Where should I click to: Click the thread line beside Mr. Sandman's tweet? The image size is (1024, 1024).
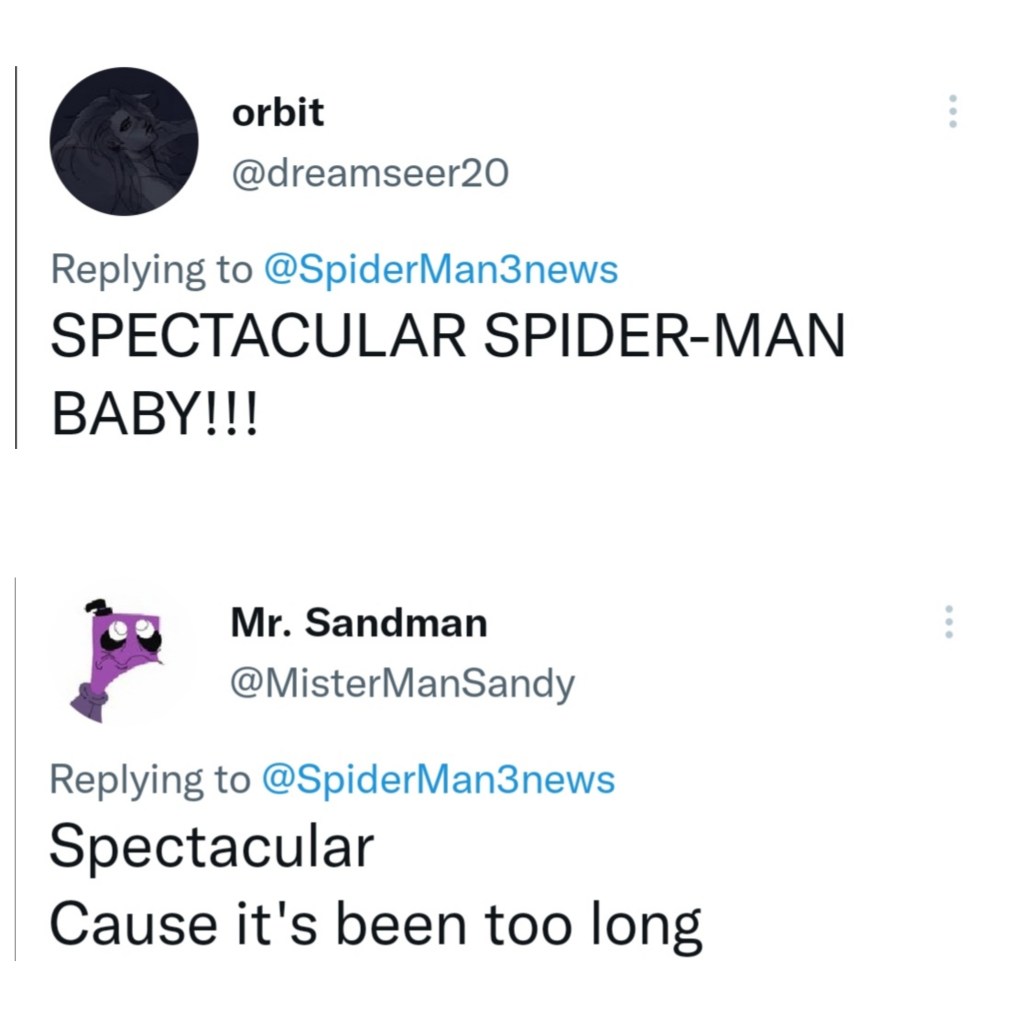(16, 770)
